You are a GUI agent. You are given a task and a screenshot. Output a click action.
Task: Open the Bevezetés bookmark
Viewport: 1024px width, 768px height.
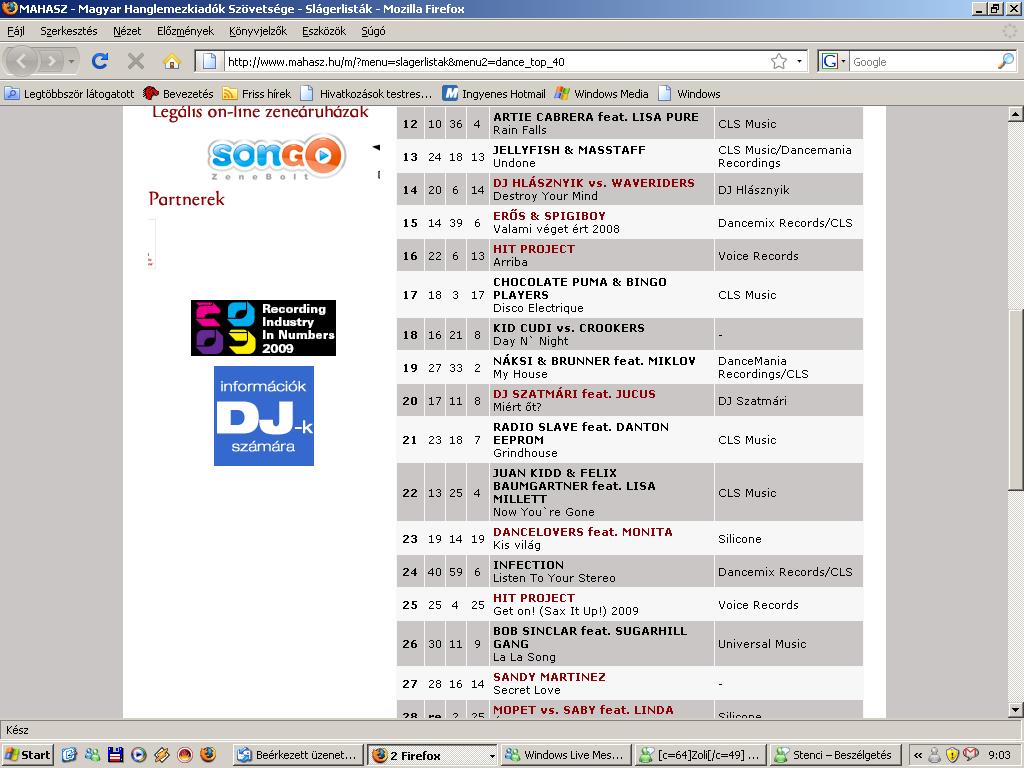coord(179,93)
